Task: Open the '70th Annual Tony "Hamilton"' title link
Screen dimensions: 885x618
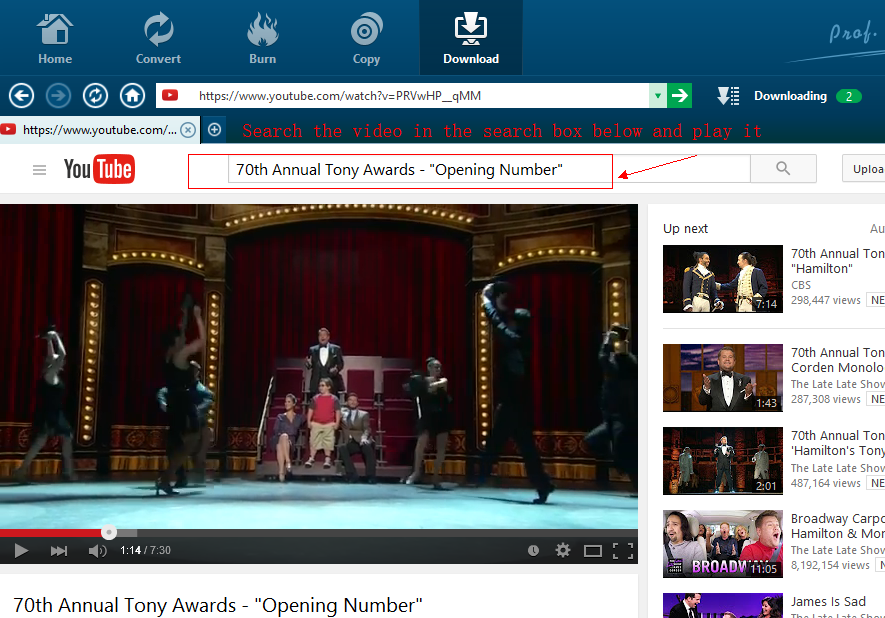Action: click(x=838, y=261)
